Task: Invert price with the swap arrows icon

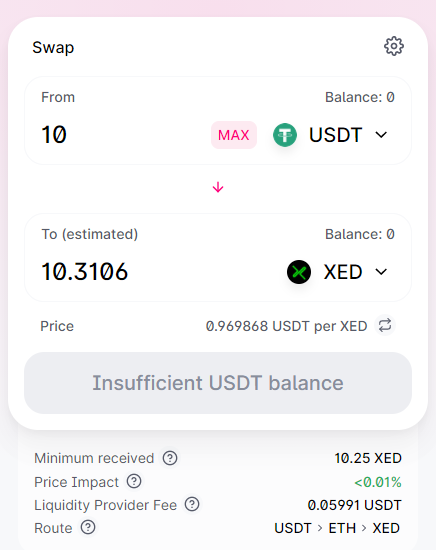Action: pos(385,326)
